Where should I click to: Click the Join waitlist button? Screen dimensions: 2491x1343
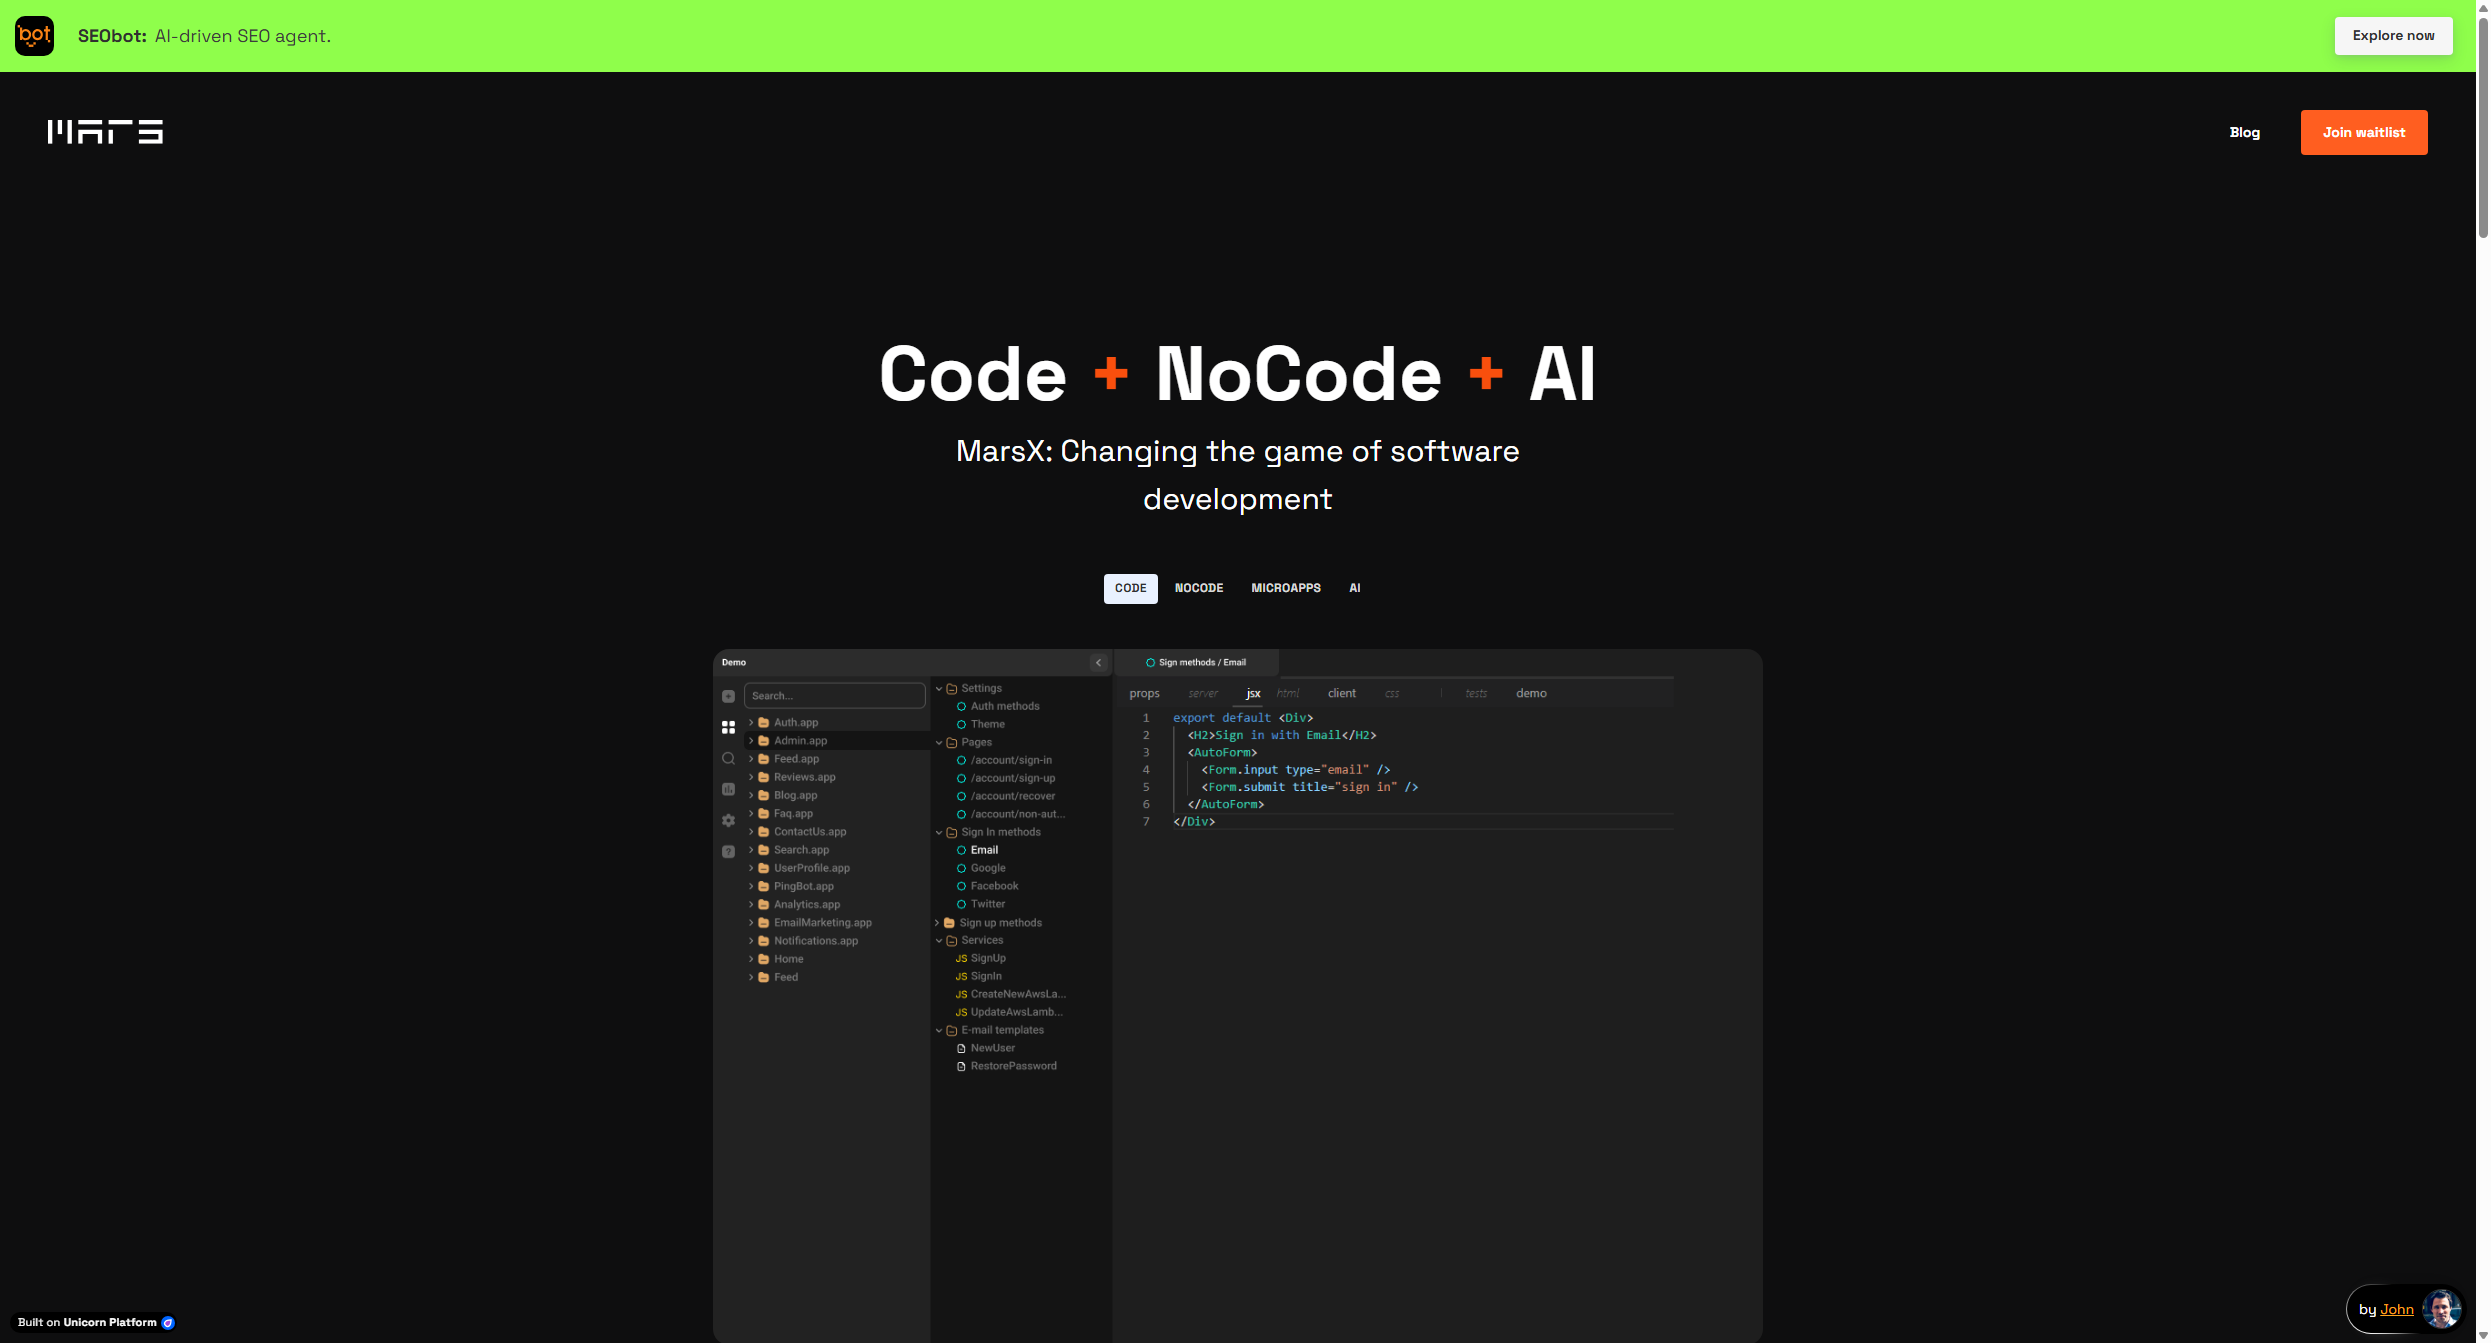click(x=2363, y=132)
